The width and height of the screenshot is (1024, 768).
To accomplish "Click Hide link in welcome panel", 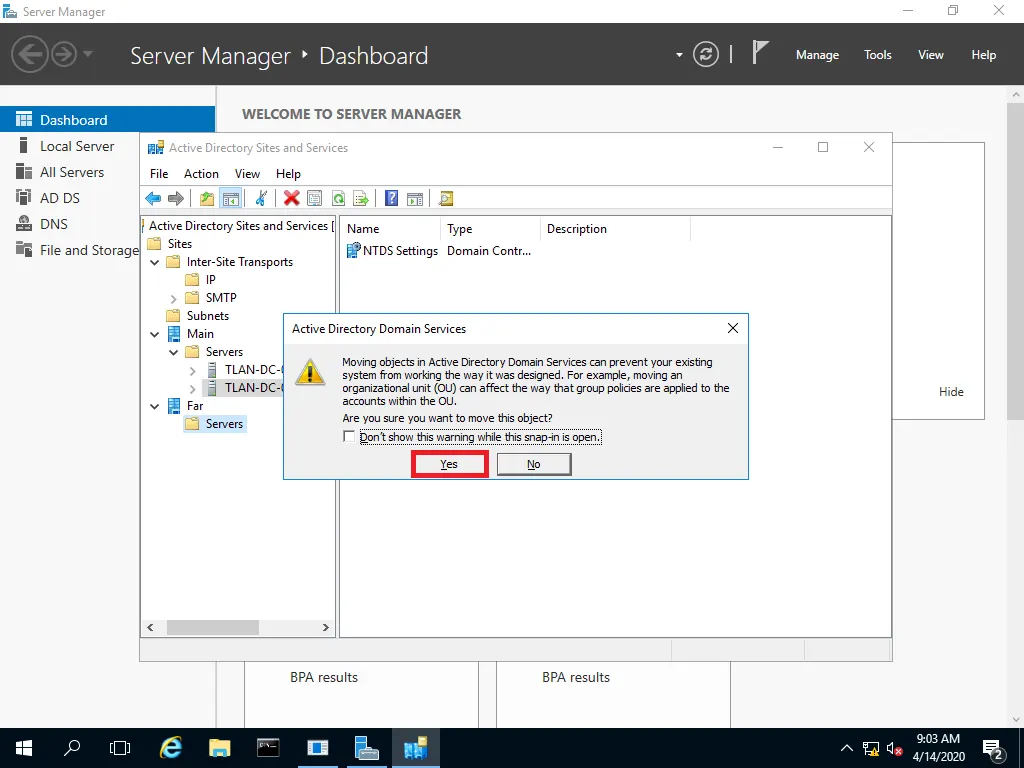I will [x=951, y=392].
